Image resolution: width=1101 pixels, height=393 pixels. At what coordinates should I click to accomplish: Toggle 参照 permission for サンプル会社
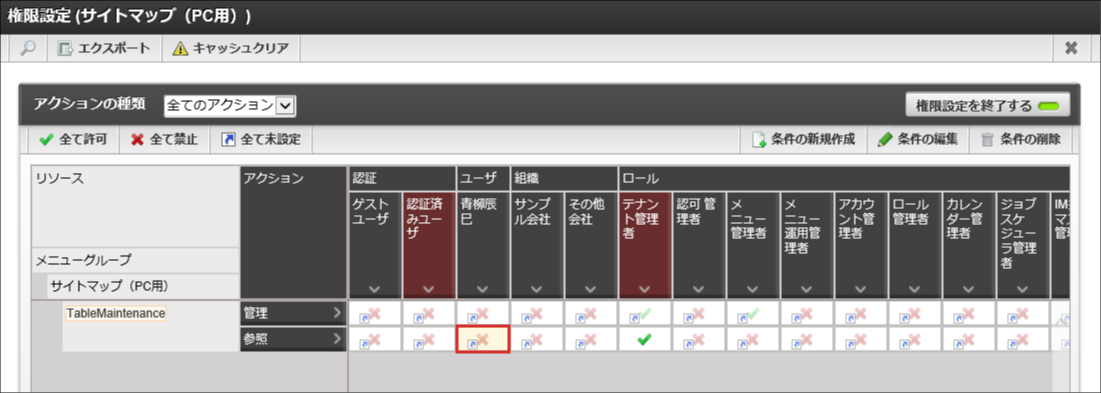click(537, 340)
